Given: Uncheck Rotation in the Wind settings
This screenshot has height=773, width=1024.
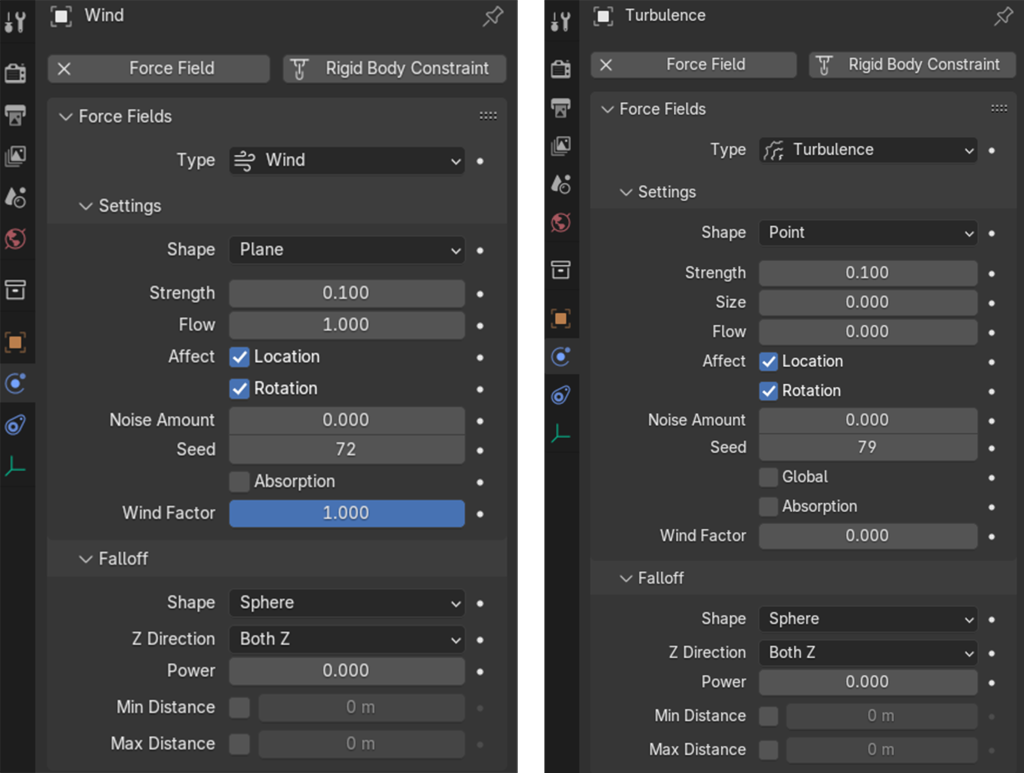Looking at the screenshot, I should 239,388.
